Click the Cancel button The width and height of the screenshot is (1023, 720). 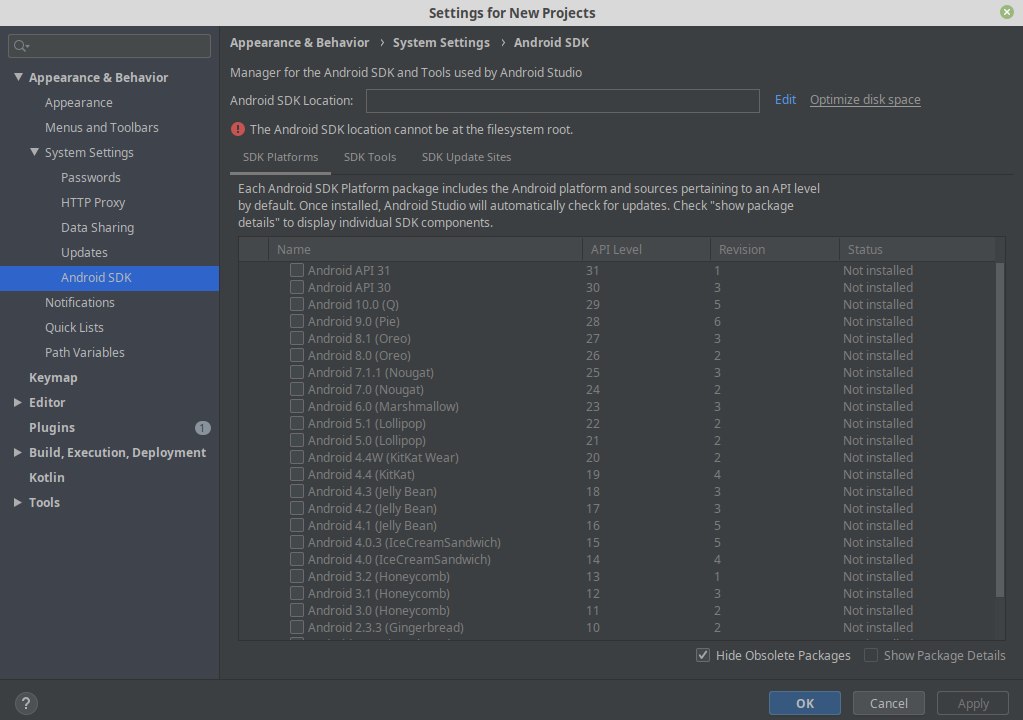pos(889,703)
